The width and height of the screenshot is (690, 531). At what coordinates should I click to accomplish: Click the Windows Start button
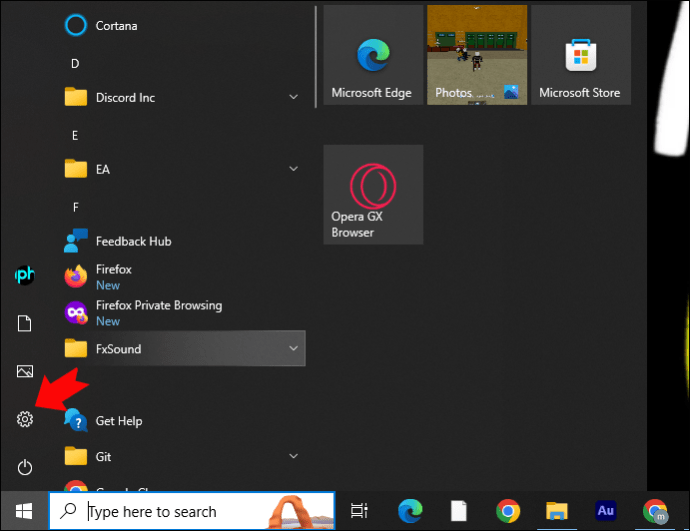(24, 511)
